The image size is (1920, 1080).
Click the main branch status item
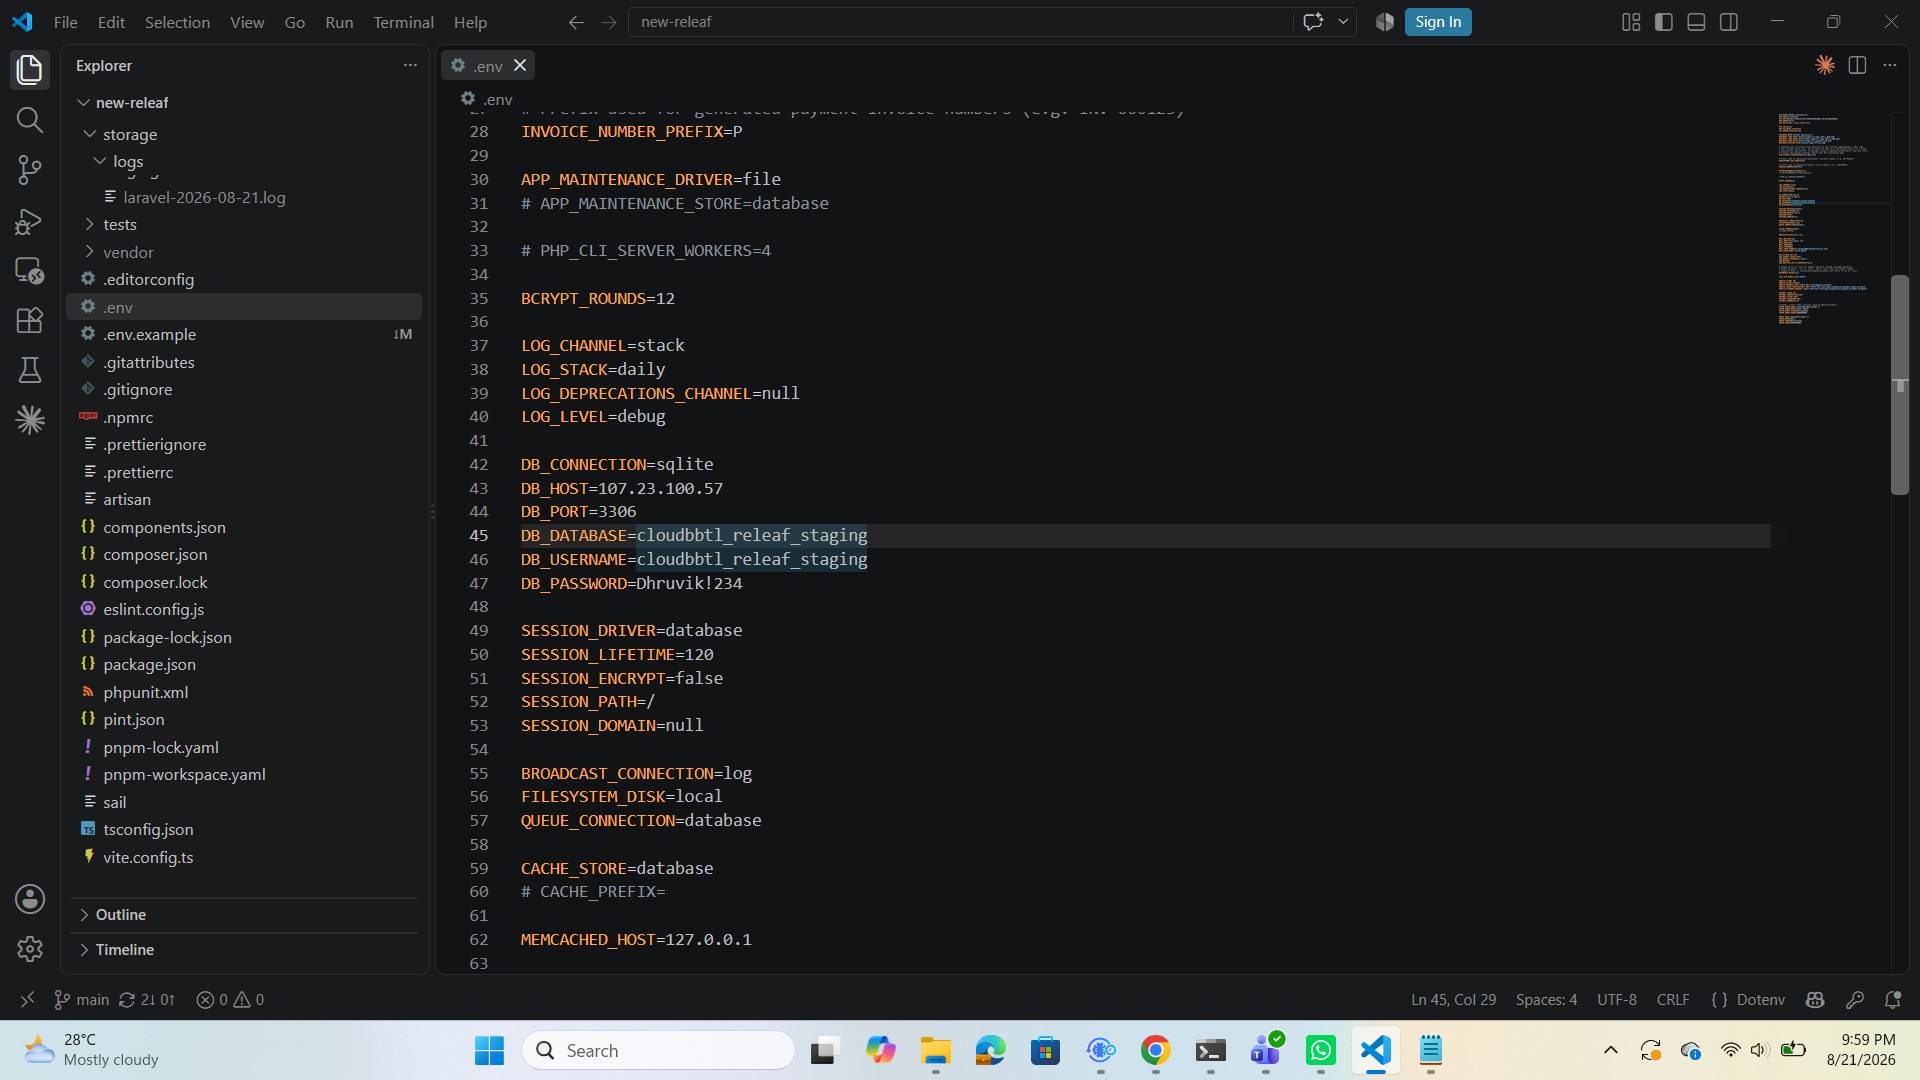coord(81,999)
